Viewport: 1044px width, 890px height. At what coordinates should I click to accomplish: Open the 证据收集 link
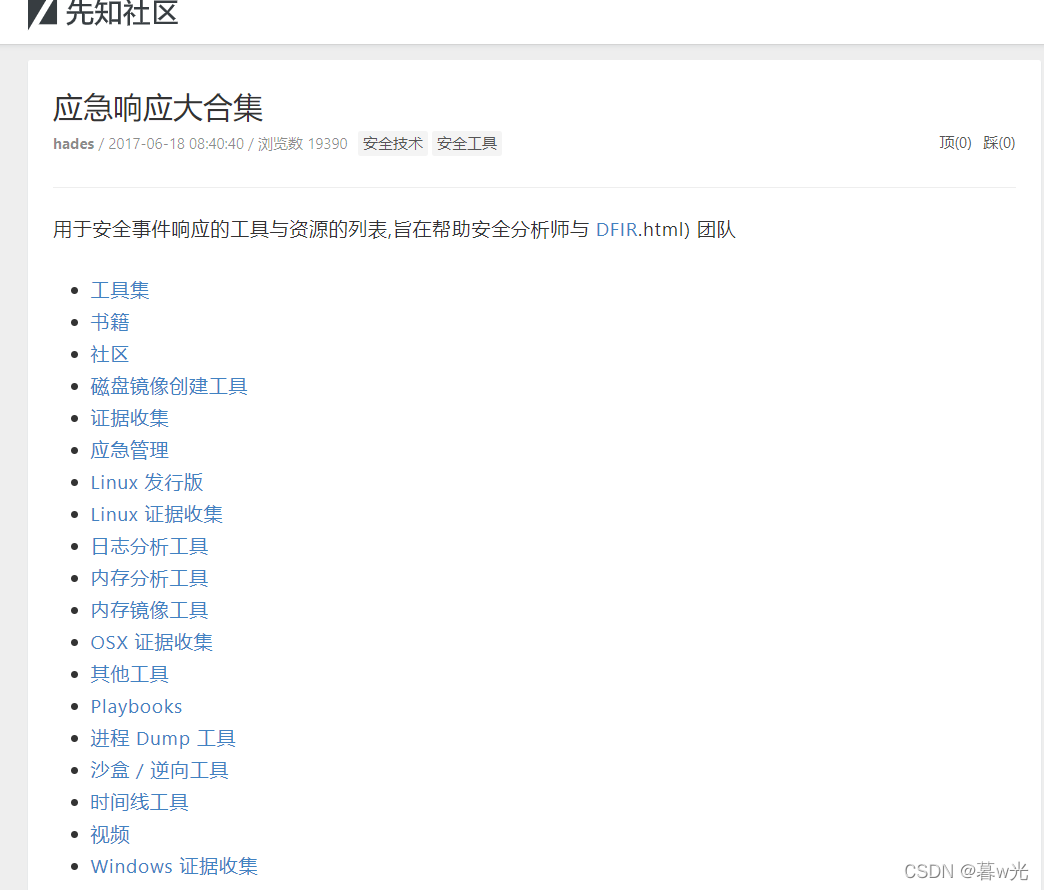(129, 418)
